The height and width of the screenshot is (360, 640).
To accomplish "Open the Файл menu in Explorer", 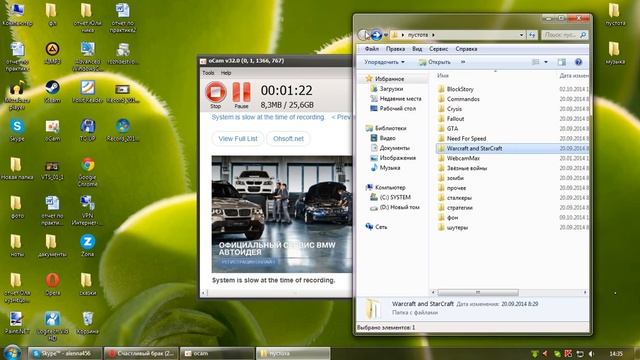I will pyautogui.click(x=371, y=49).
